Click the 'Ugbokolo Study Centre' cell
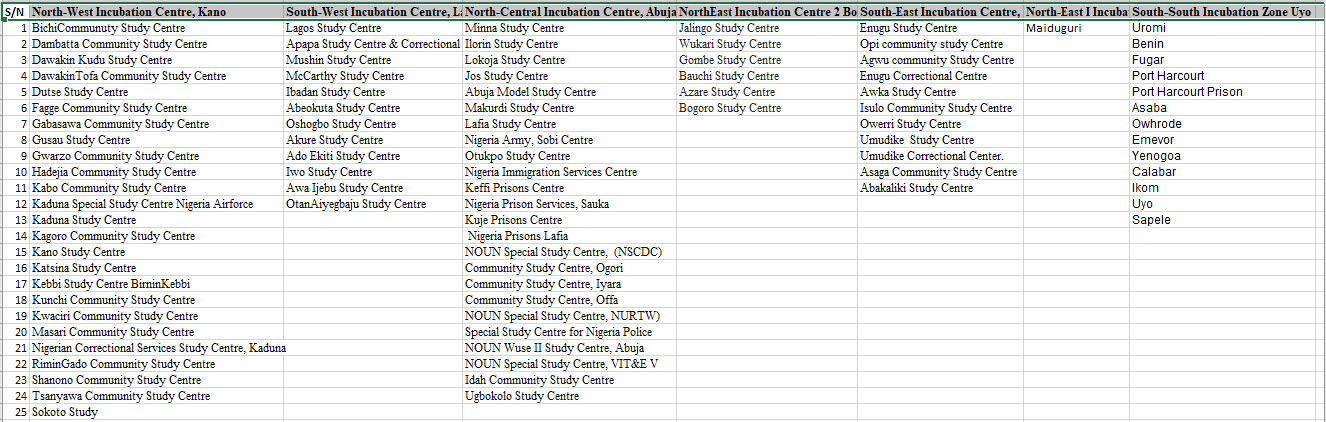This screenshot has width=1326, height=422. point(569,396)
